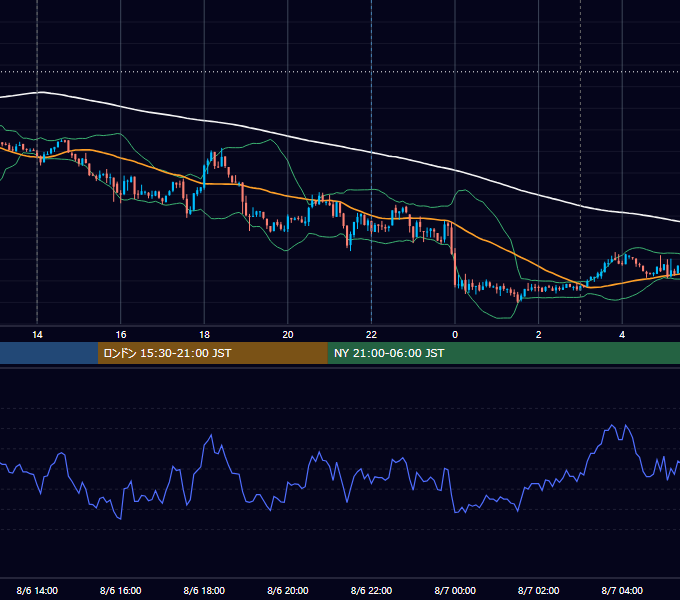Viewport: 680px width, 600px height.
Task: Click the 8/6 16:00 date label
Action: tap(121, 590)
